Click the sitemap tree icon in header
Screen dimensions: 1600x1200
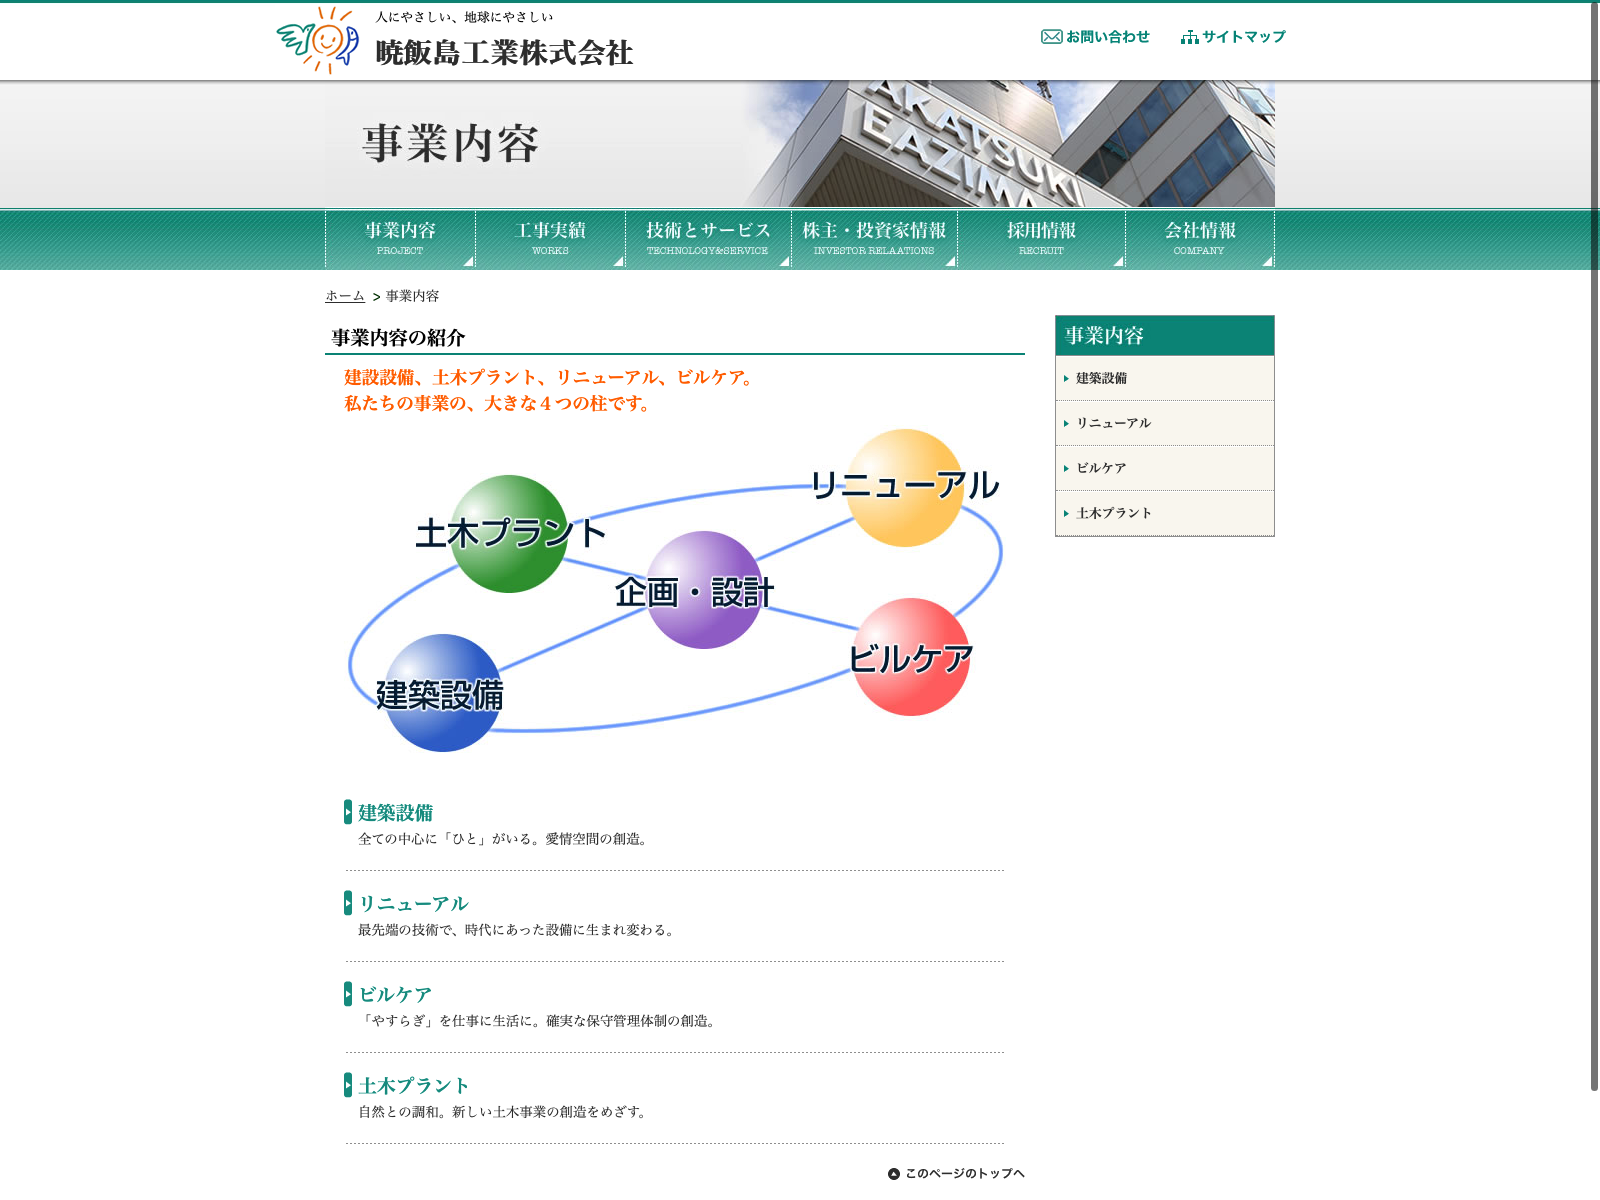pos(1189,37)
